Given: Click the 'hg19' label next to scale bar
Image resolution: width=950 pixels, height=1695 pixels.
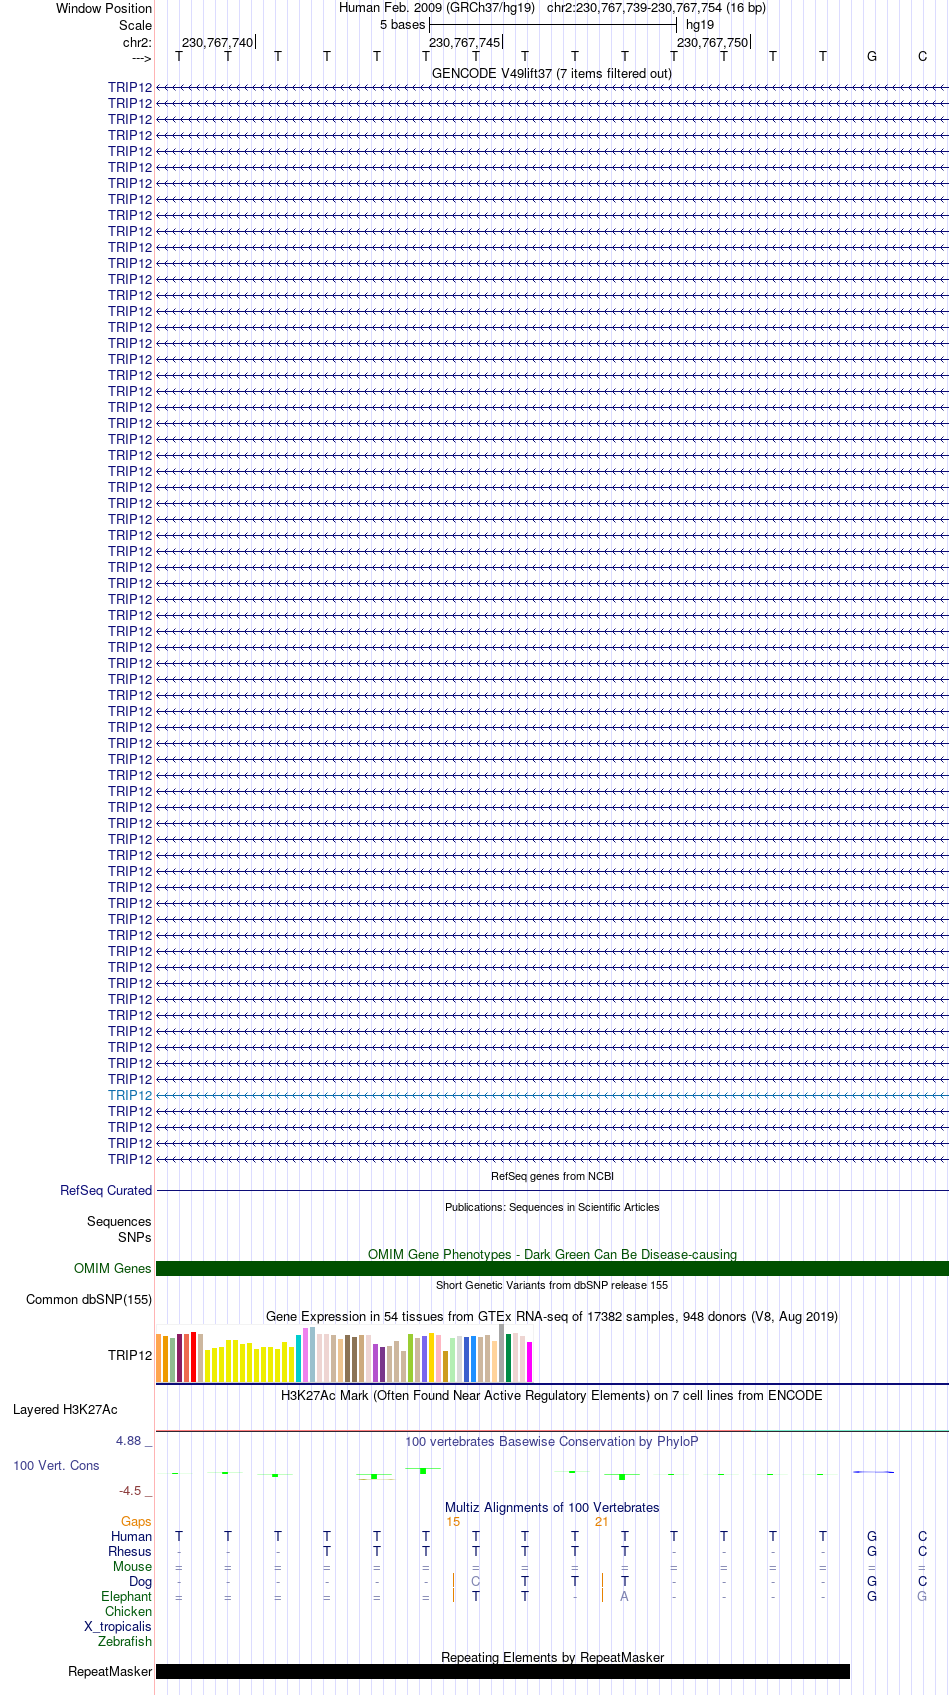Looking at the screenshot, I should coord(700,24).
